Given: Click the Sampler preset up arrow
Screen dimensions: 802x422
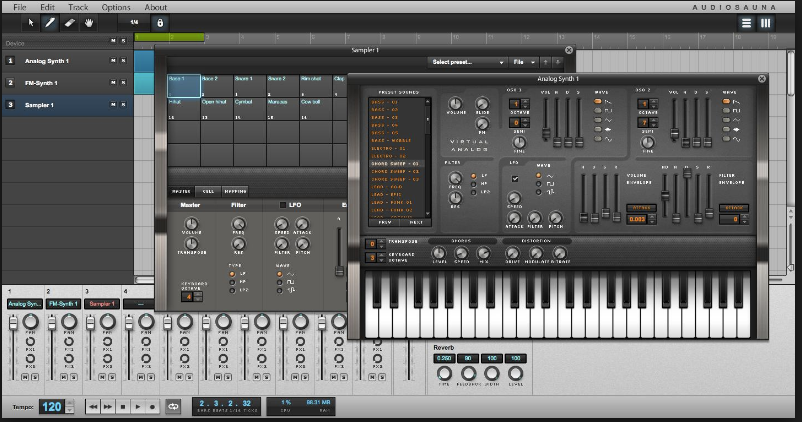Looking at the screenshot, I should [x=546, y=62].
